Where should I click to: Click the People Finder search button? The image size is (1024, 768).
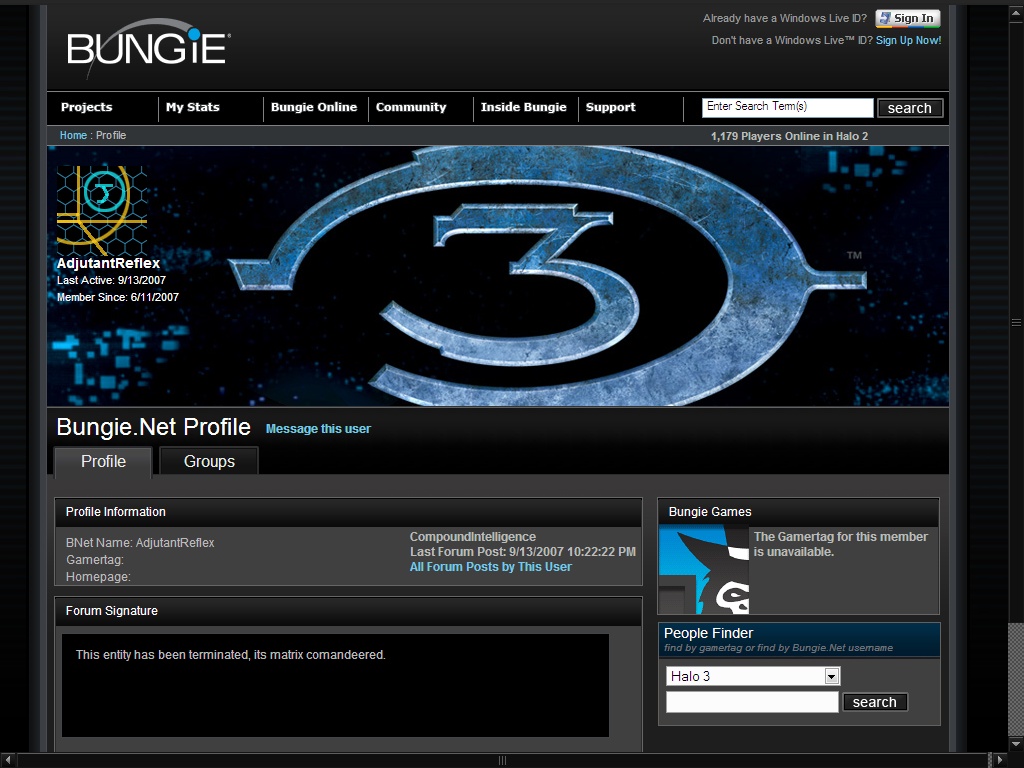pyautogui.click(x=874, y=702)
